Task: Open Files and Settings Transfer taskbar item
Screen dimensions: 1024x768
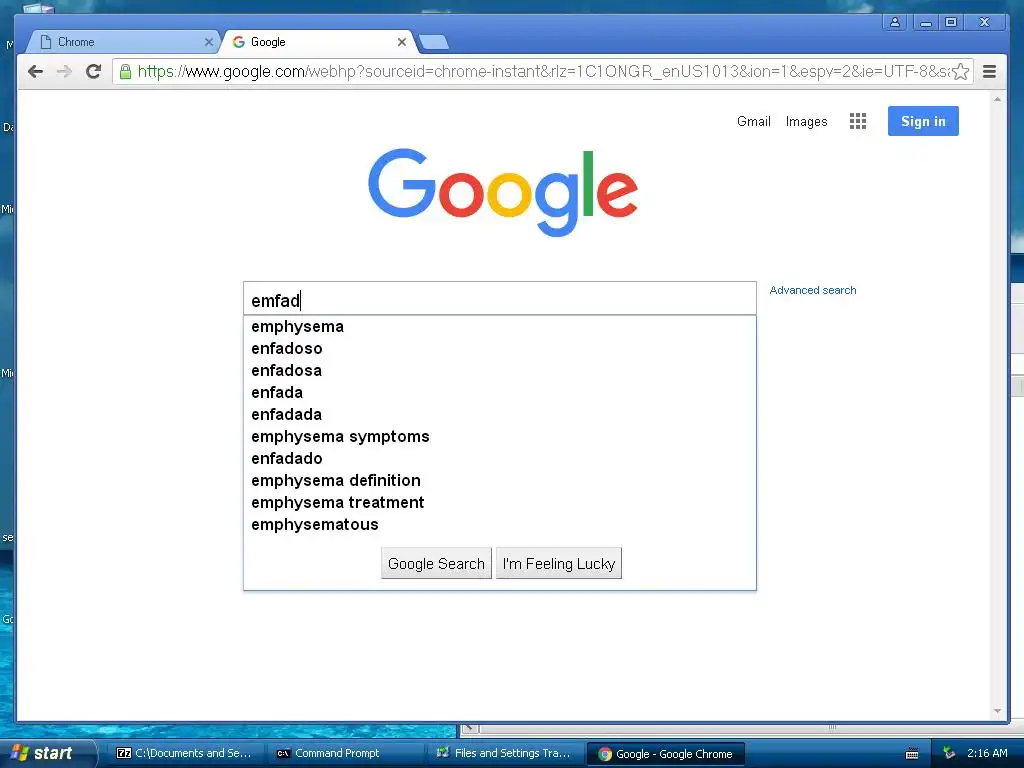Action: 505,754
